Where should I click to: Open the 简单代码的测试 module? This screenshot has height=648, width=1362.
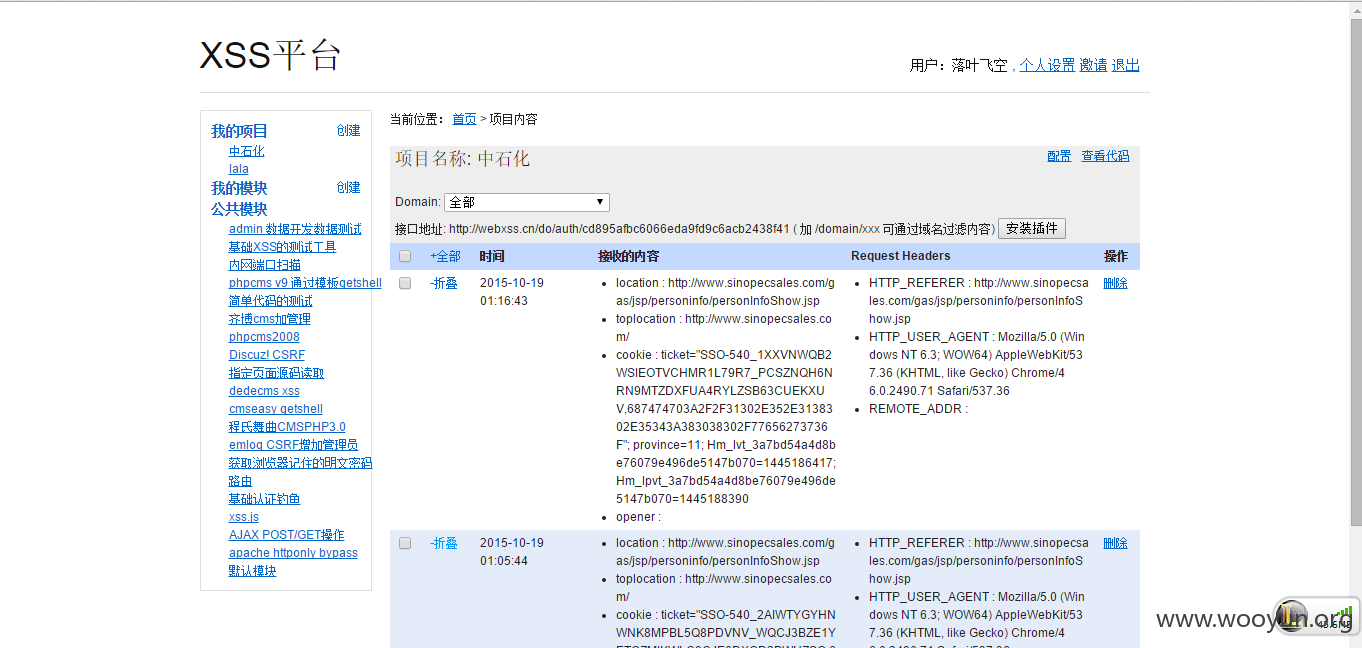[x=270, y=301]
